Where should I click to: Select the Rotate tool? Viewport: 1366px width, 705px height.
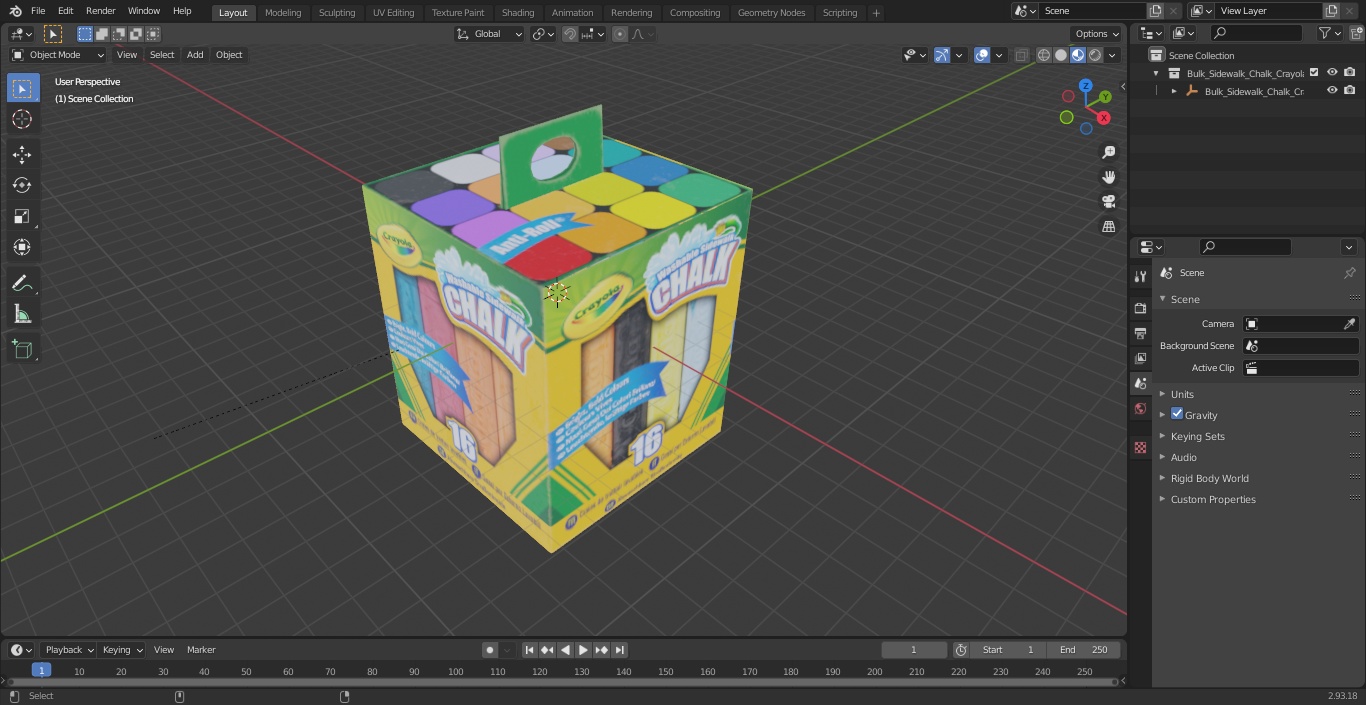tap(22, 185)
